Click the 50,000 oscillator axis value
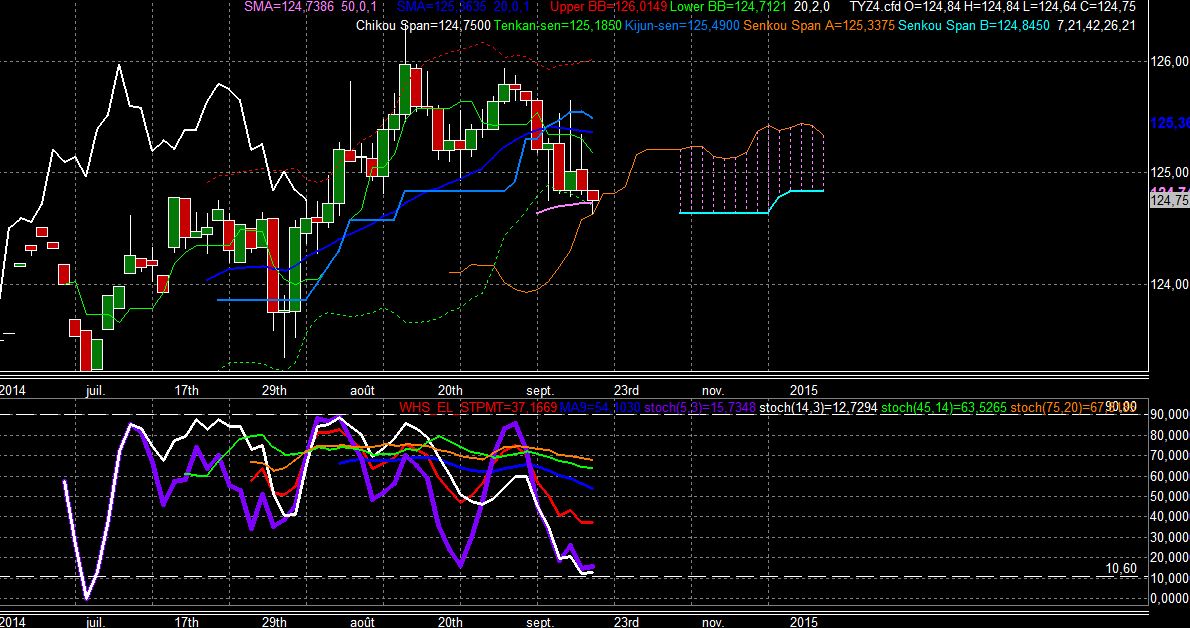 point(1170,496)
